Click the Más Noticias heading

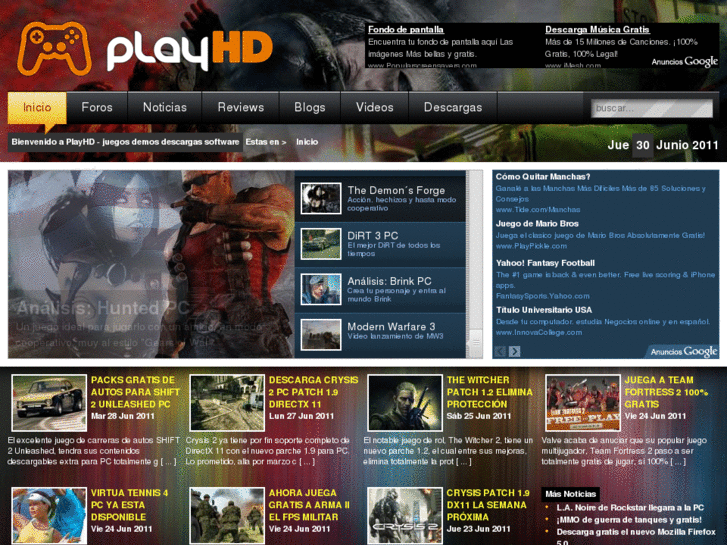(570, 494)
